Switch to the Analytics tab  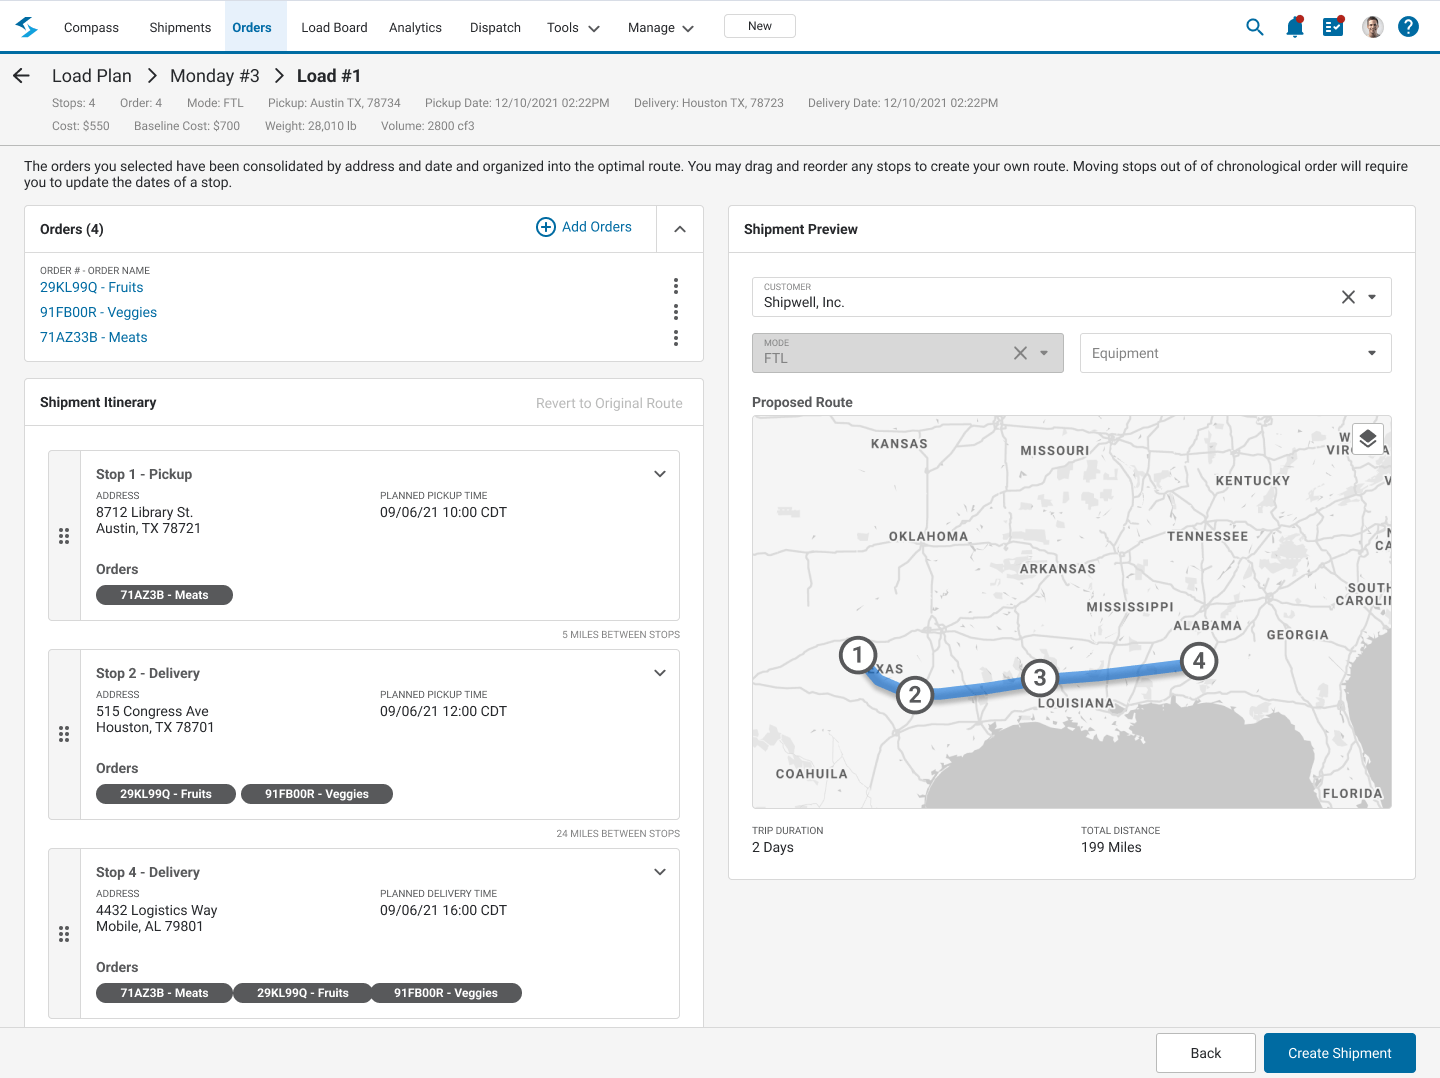(415, 27)
